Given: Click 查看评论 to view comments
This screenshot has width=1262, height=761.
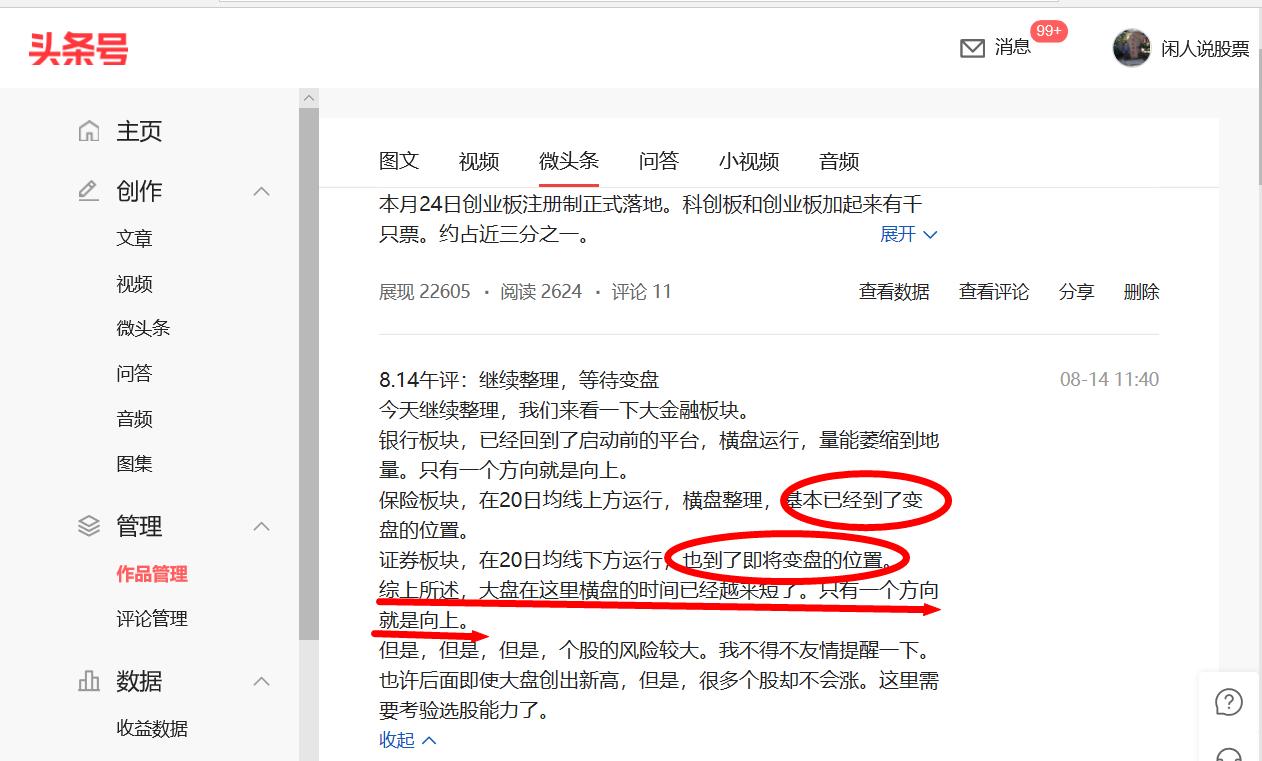Looking at the screenshot, I should click(994, 291).
